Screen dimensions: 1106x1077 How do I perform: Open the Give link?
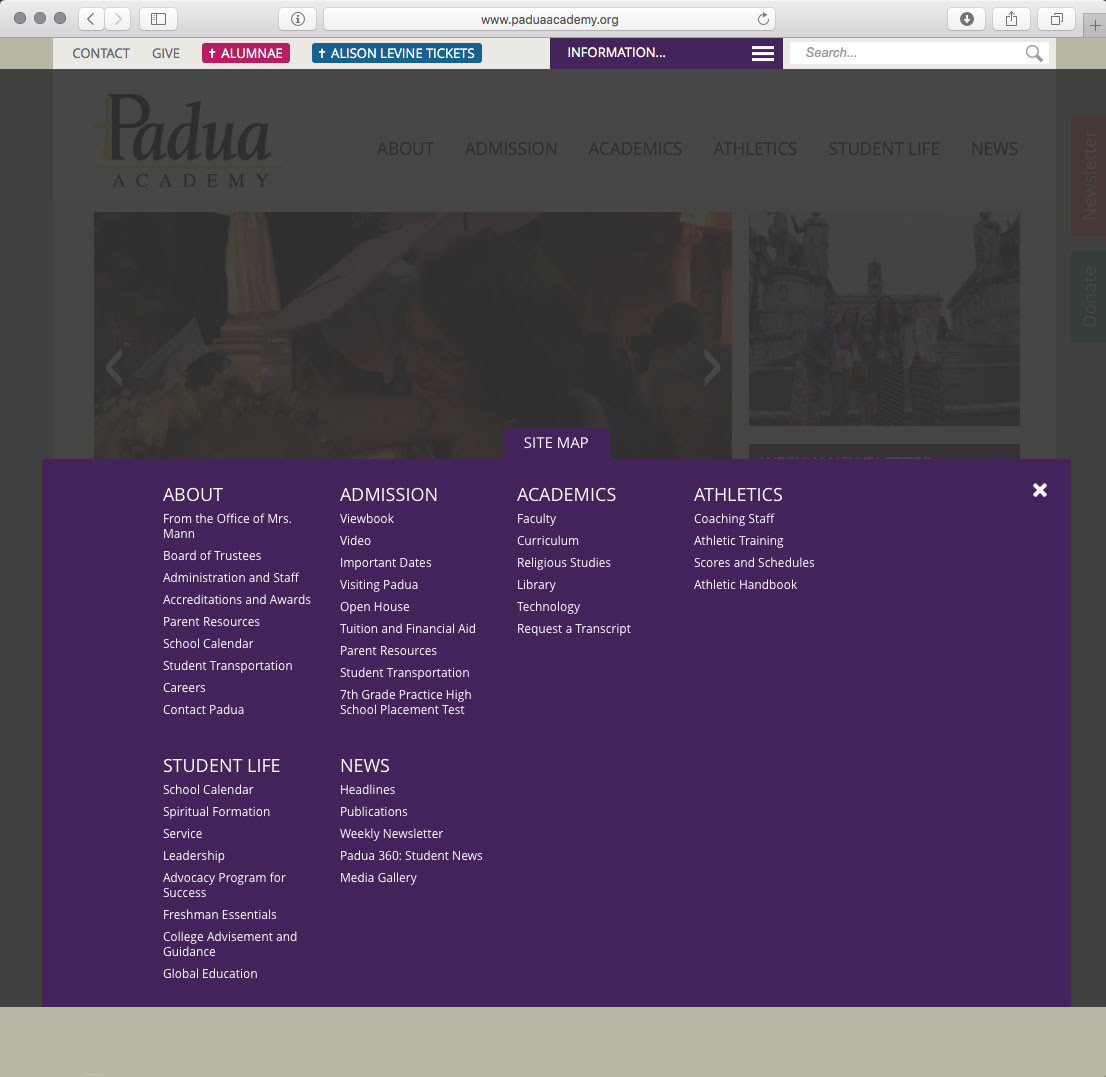[x=166, y=53]
